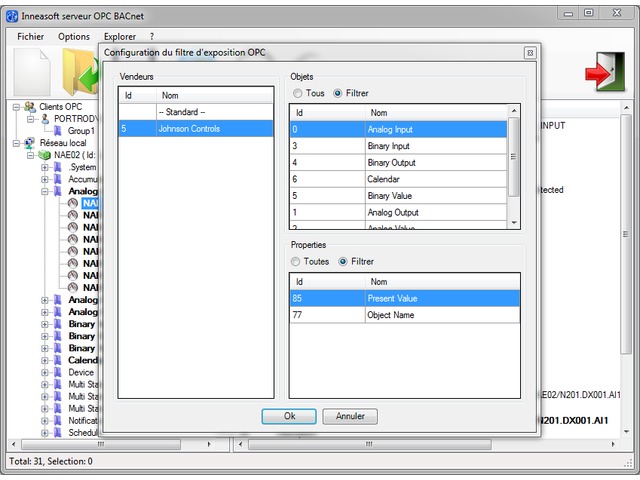Collapse the Clients OPC tree node
Viewport: 640px width, 480px height.
(x=17, y=106)
